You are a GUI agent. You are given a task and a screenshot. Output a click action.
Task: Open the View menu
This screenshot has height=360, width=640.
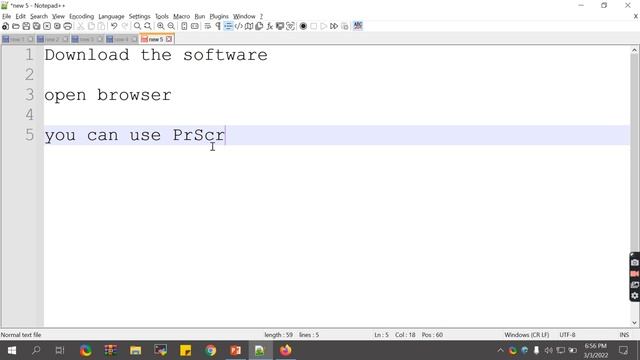tap(58, 16)
